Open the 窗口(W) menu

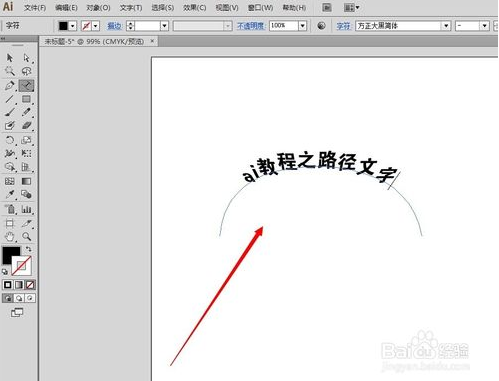[x=260, y=7]
